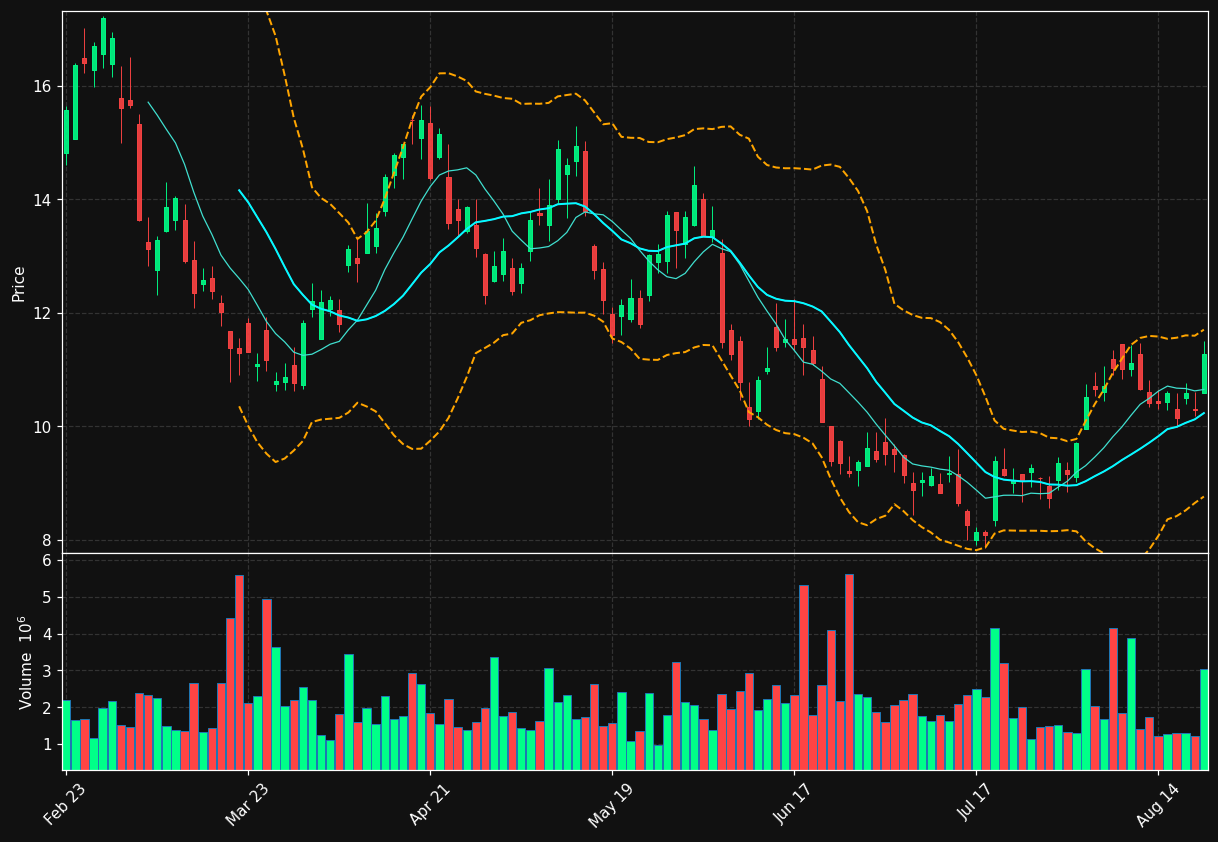Click the price axis value 14
Screen dimensions: 1218x842
click(42, 200)
